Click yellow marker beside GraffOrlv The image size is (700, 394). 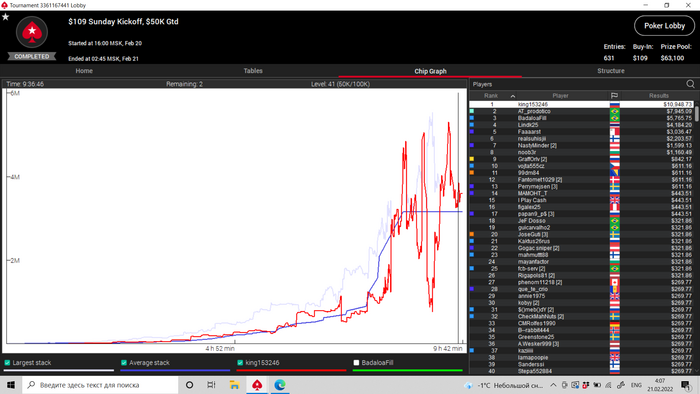point(472,159)
